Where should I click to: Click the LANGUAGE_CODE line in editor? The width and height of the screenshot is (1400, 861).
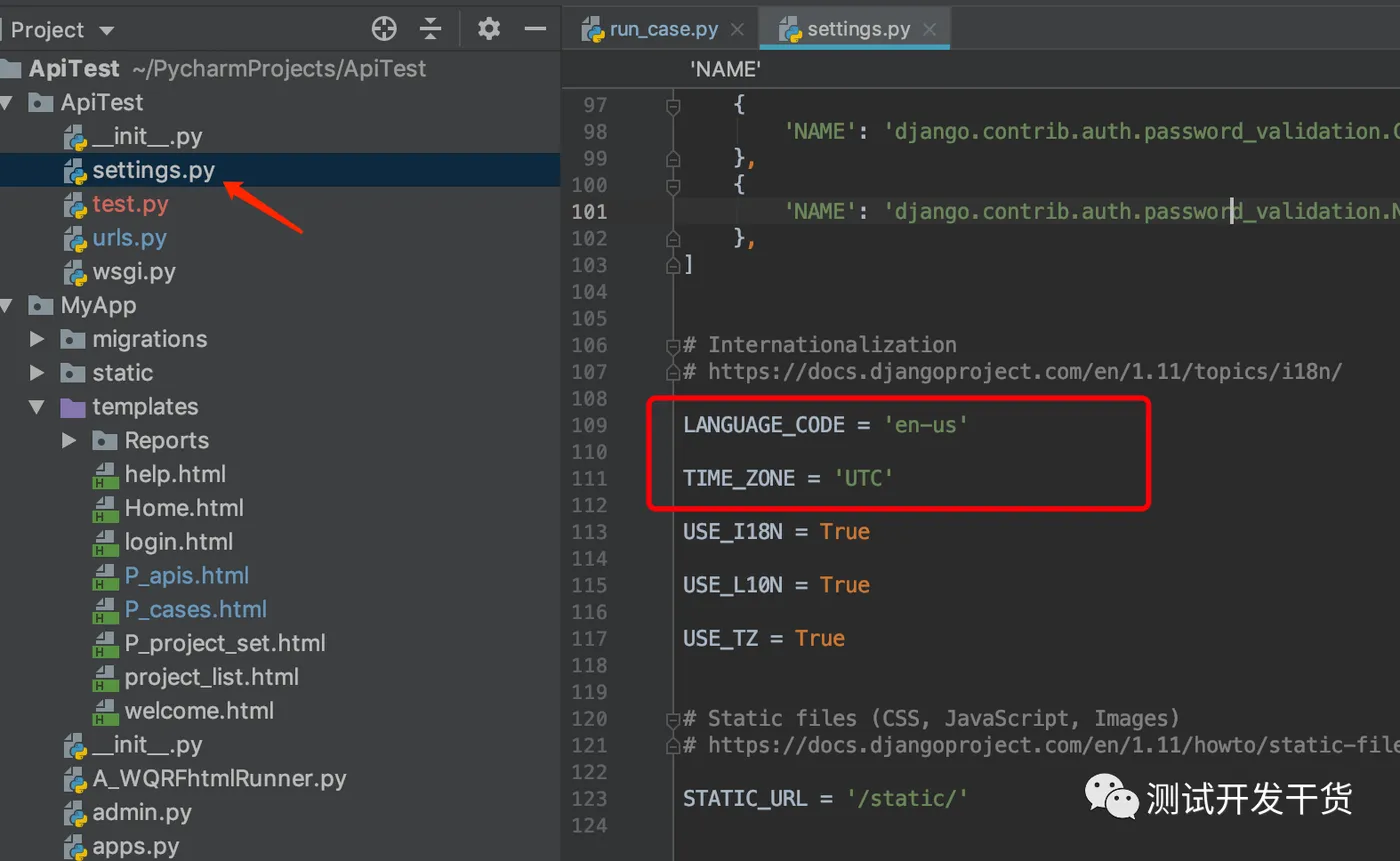826,425
